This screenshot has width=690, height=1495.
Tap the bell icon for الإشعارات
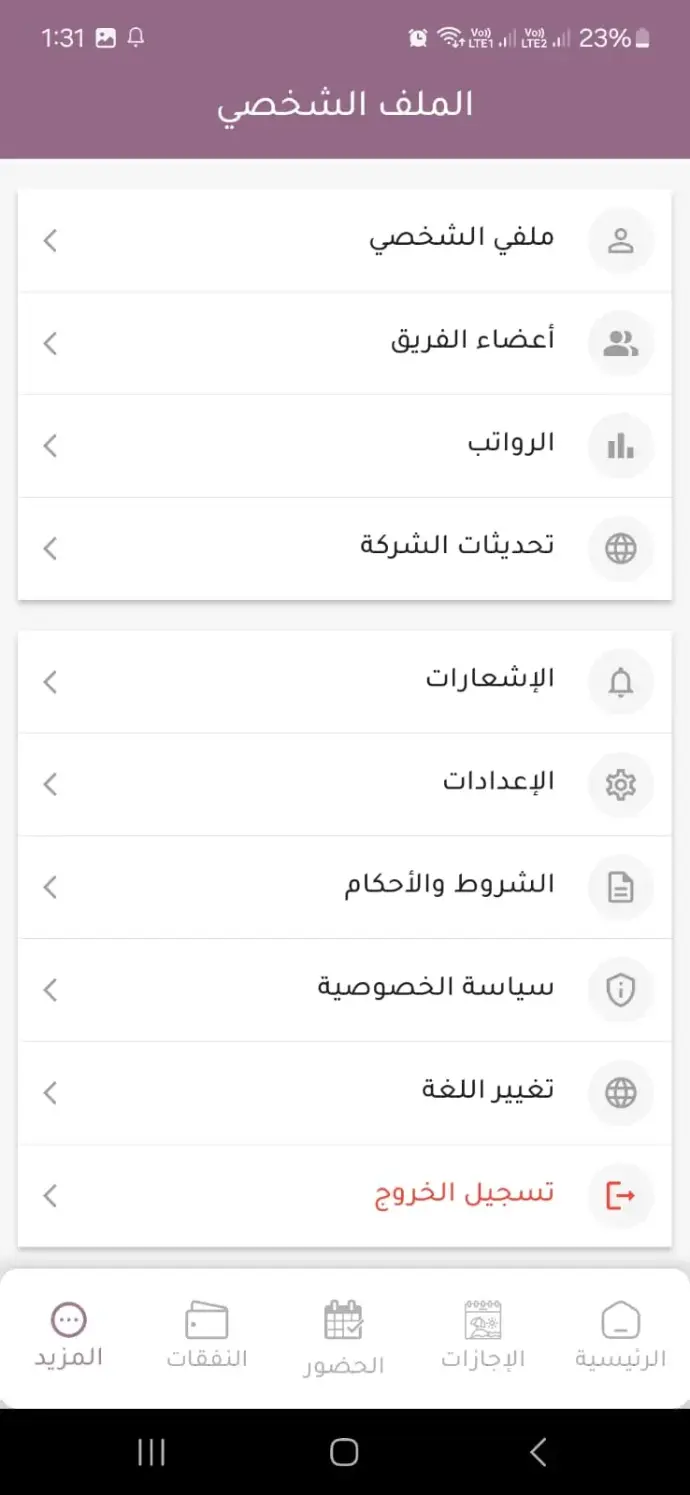(620, 682)
